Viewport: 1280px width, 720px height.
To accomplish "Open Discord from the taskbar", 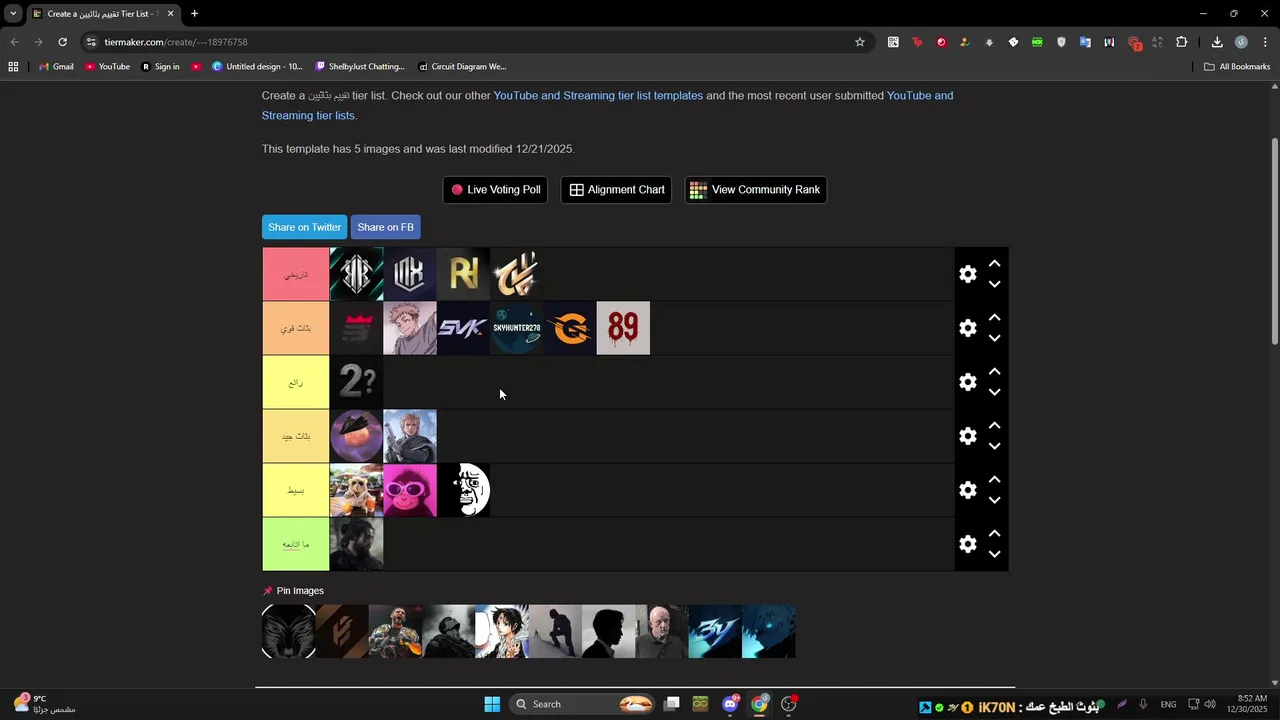I will [730, 704].
